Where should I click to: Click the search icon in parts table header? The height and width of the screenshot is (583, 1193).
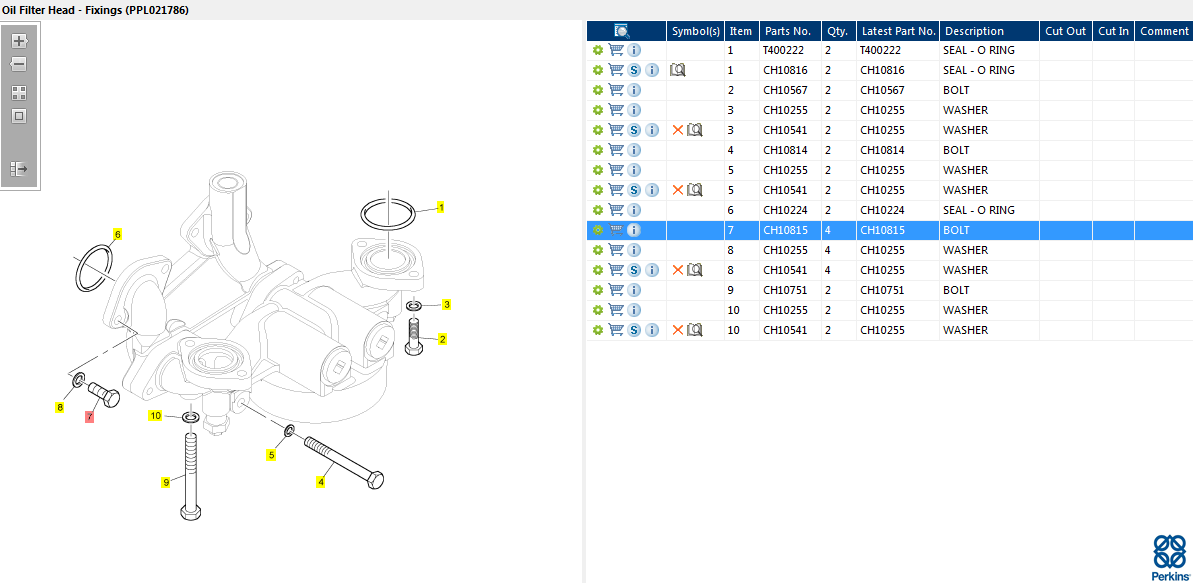tap(621, 31)
